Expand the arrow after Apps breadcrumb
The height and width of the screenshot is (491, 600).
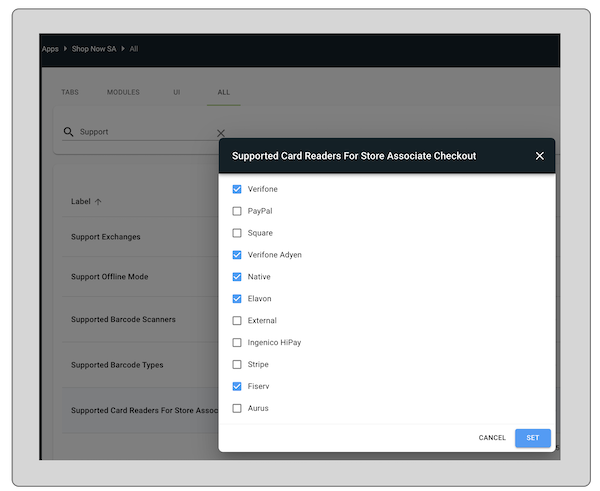click(x=65, y=49)
